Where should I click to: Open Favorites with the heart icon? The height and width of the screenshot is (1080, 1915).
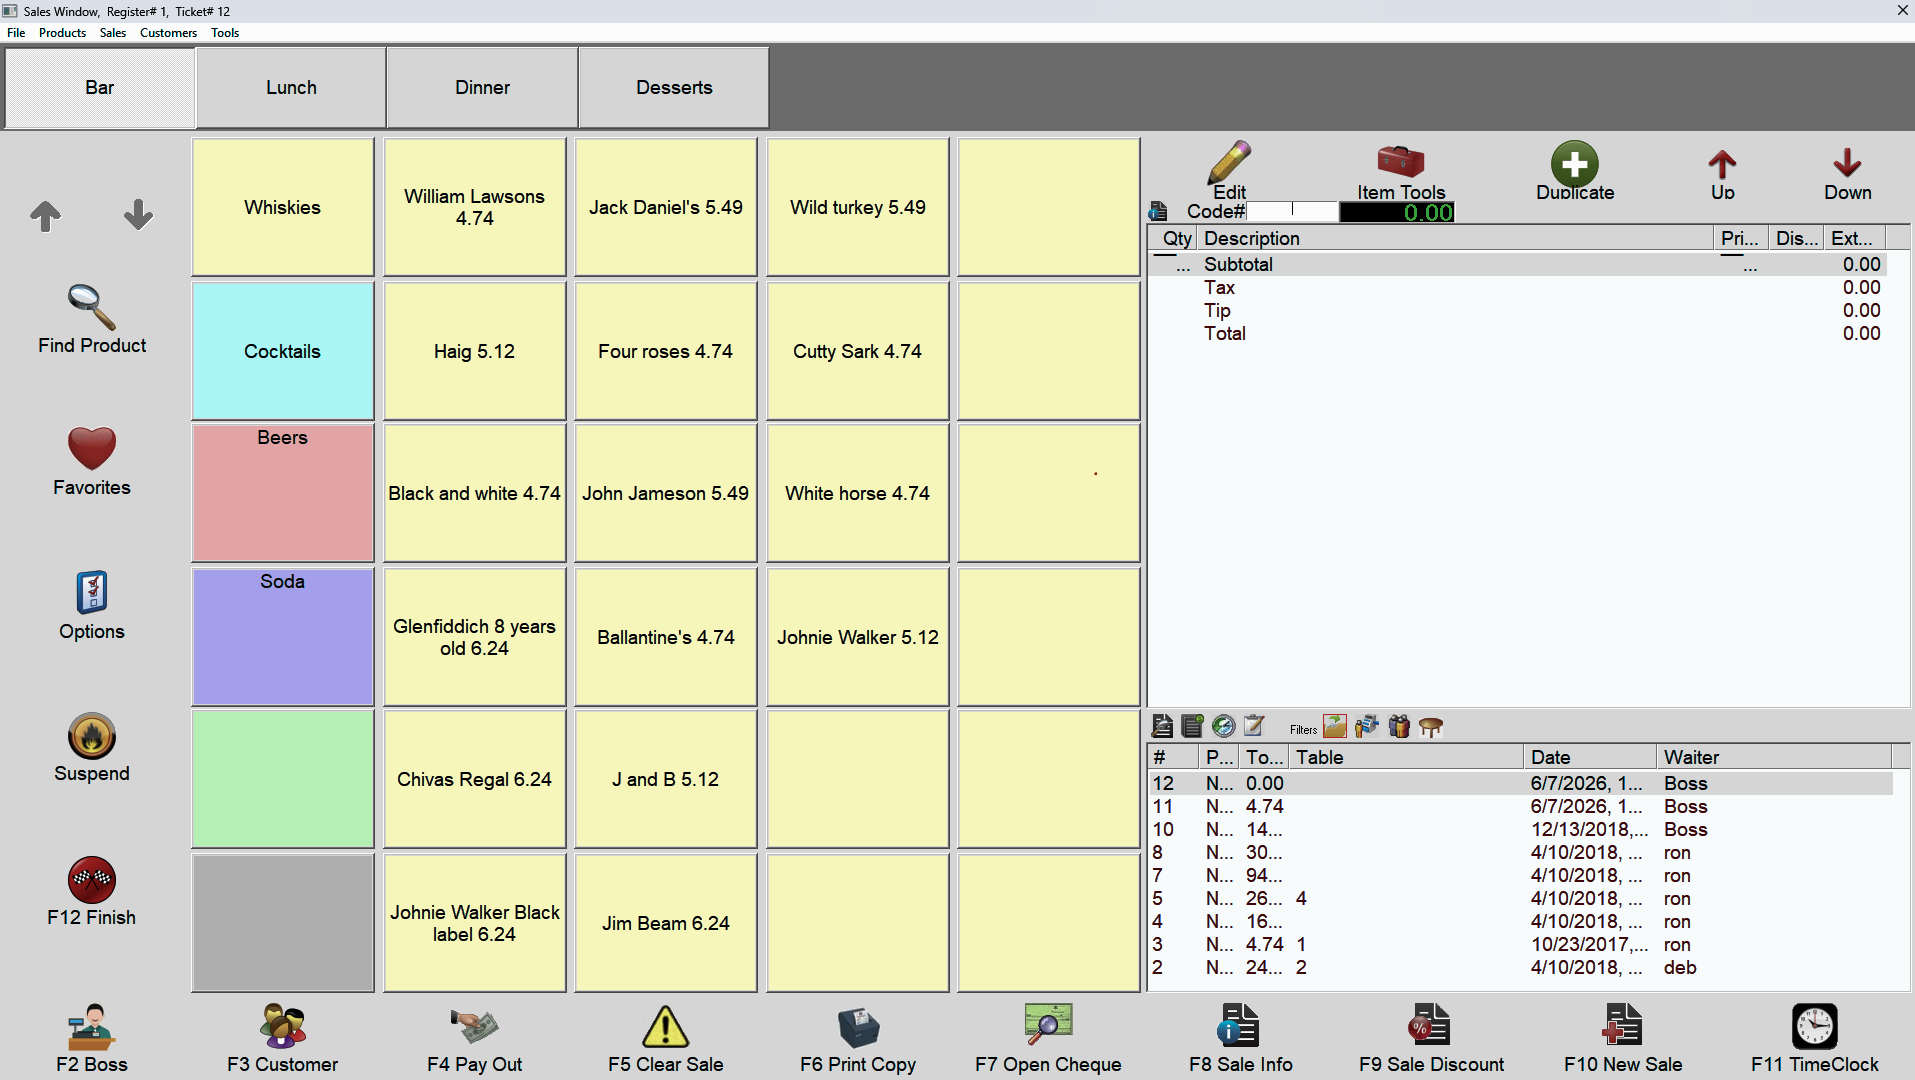click(x=92, y=449)
